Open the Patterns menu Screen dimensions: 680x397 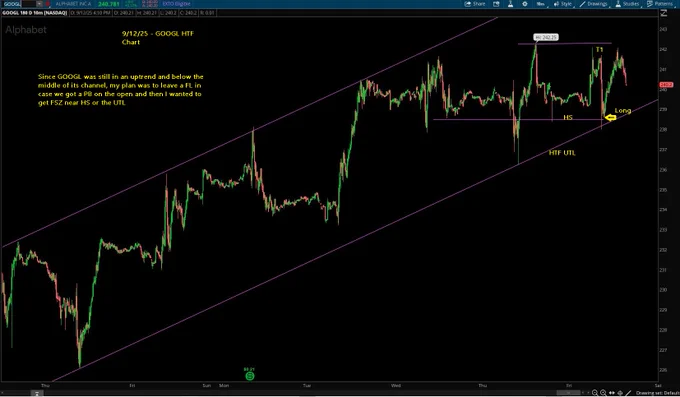[660, 4]
